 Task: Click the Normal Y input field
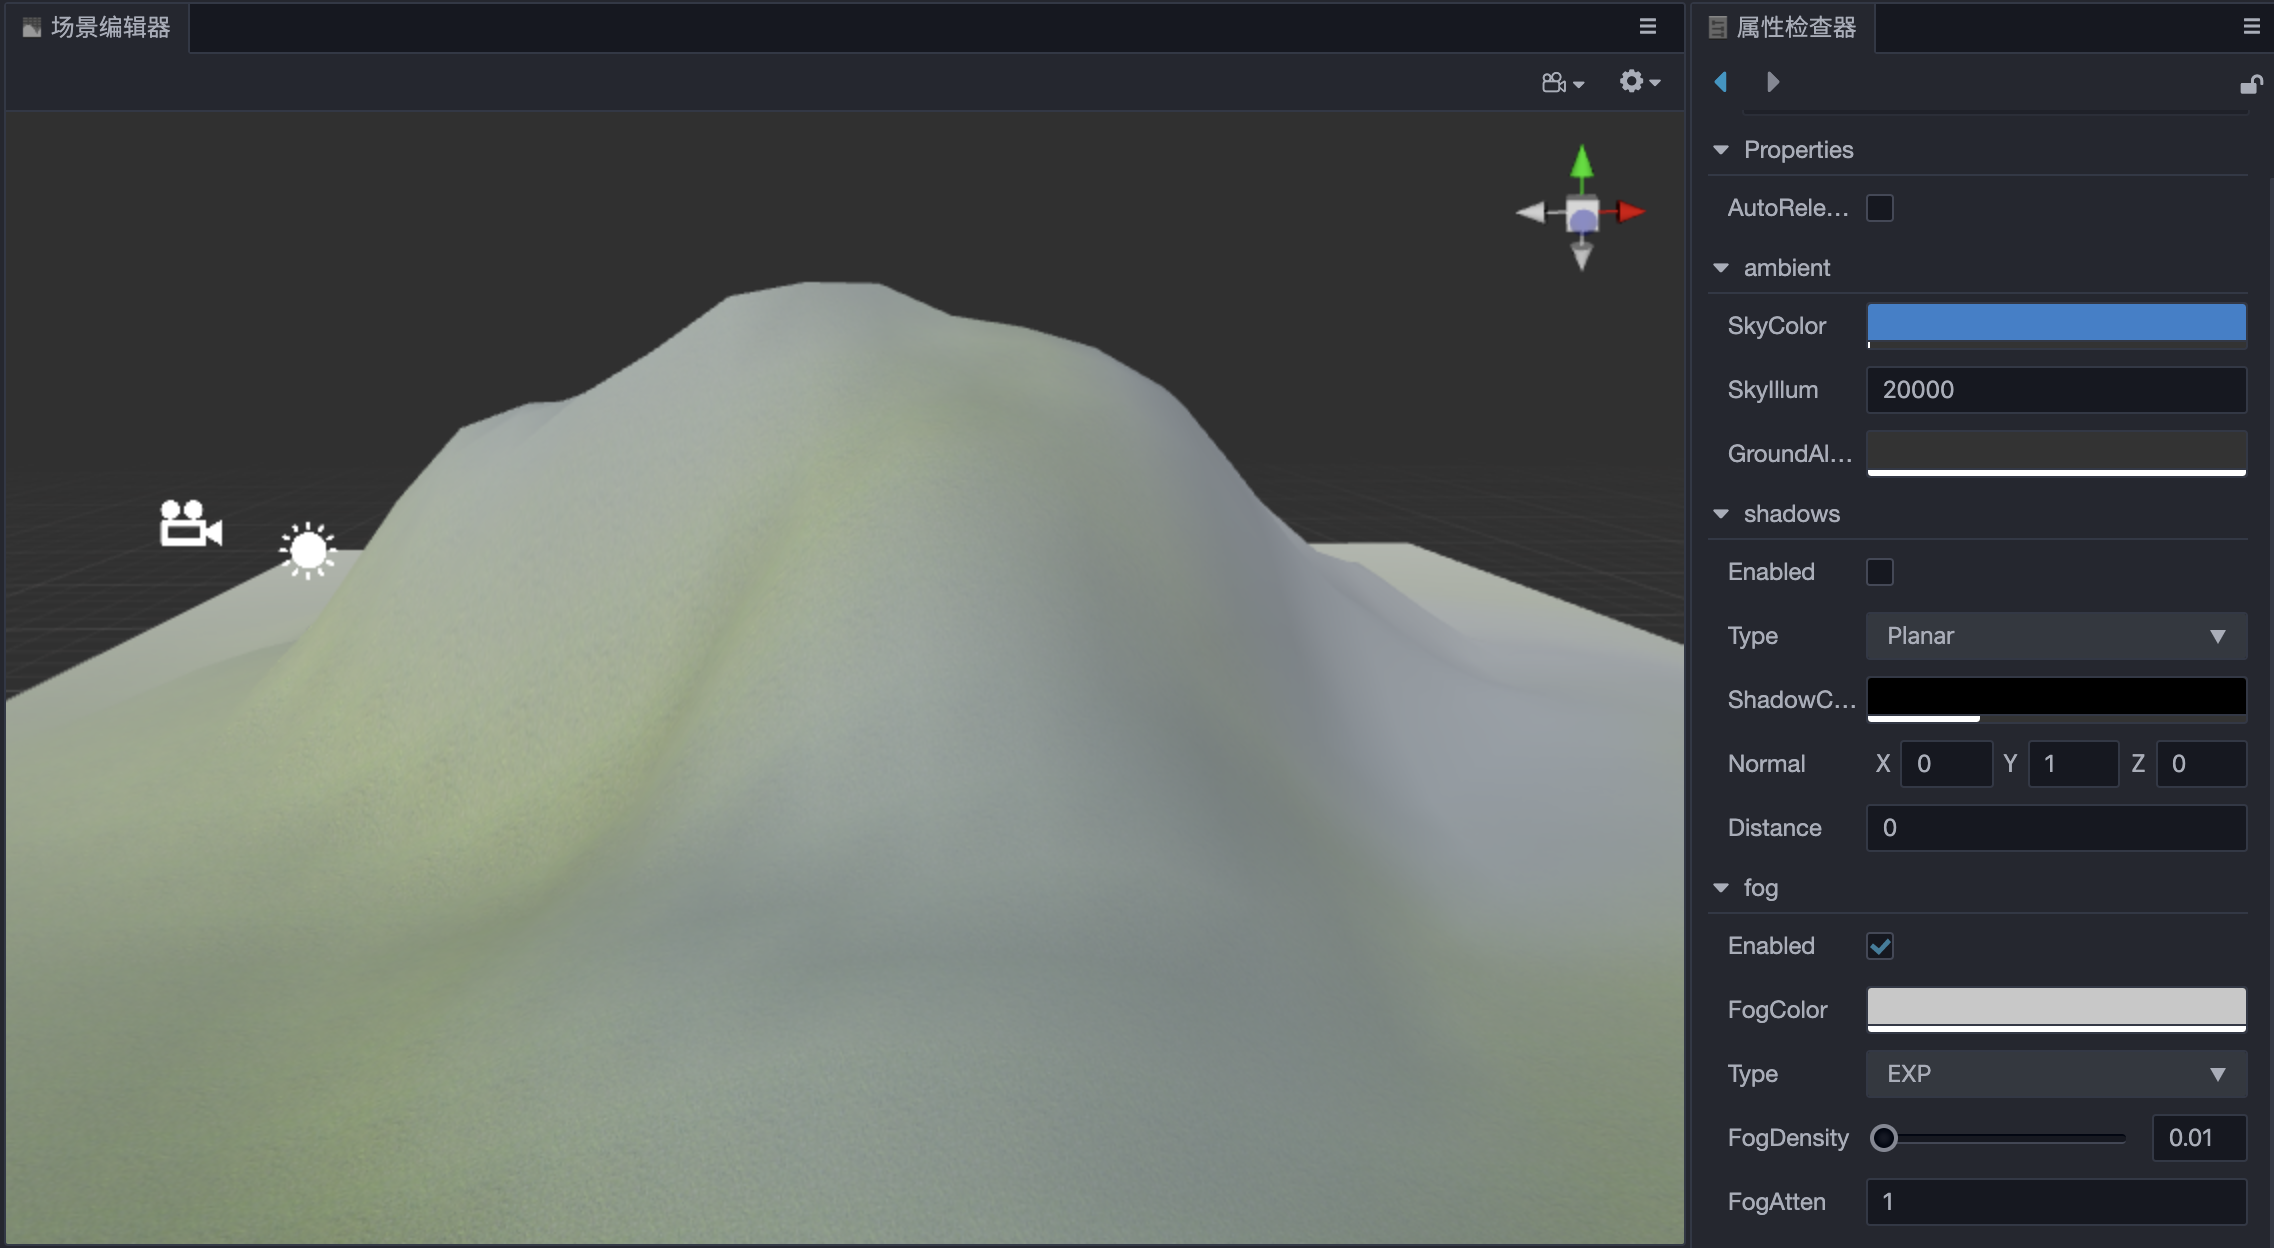pyautogui.click(x=2073, y=764)
